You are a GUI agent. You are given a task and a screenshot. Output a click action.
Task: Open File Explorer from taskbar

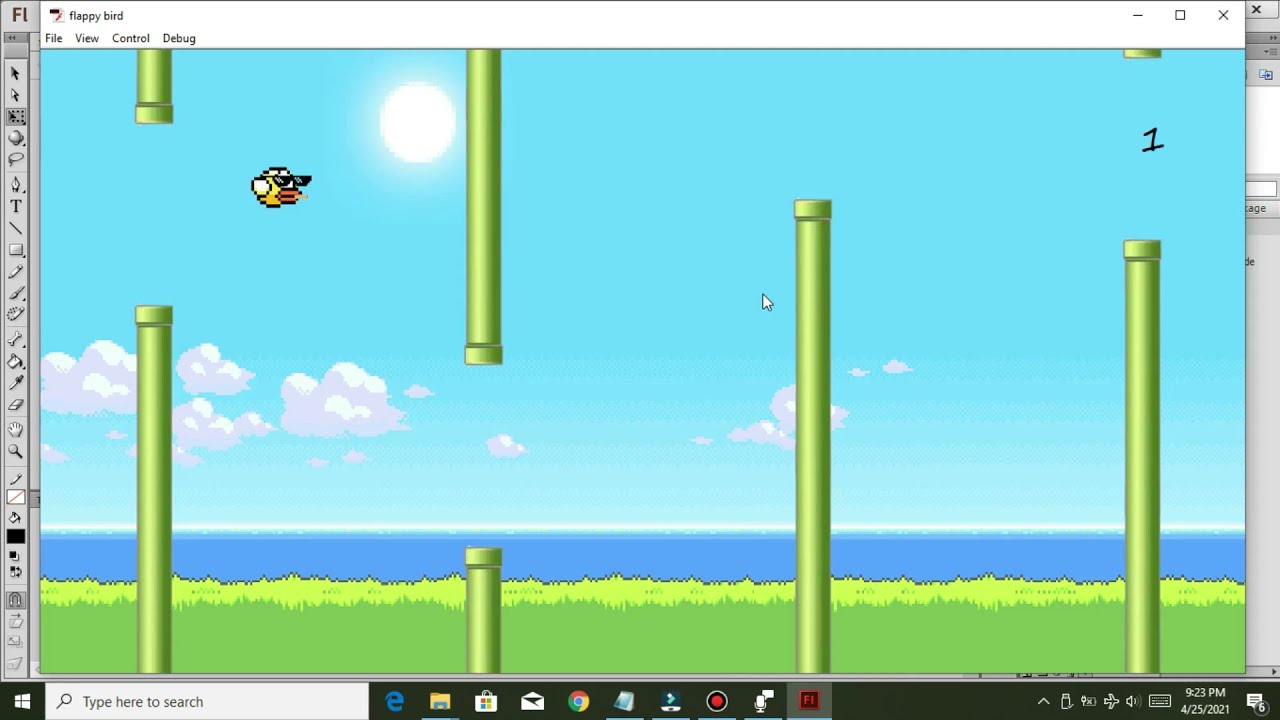440,701
